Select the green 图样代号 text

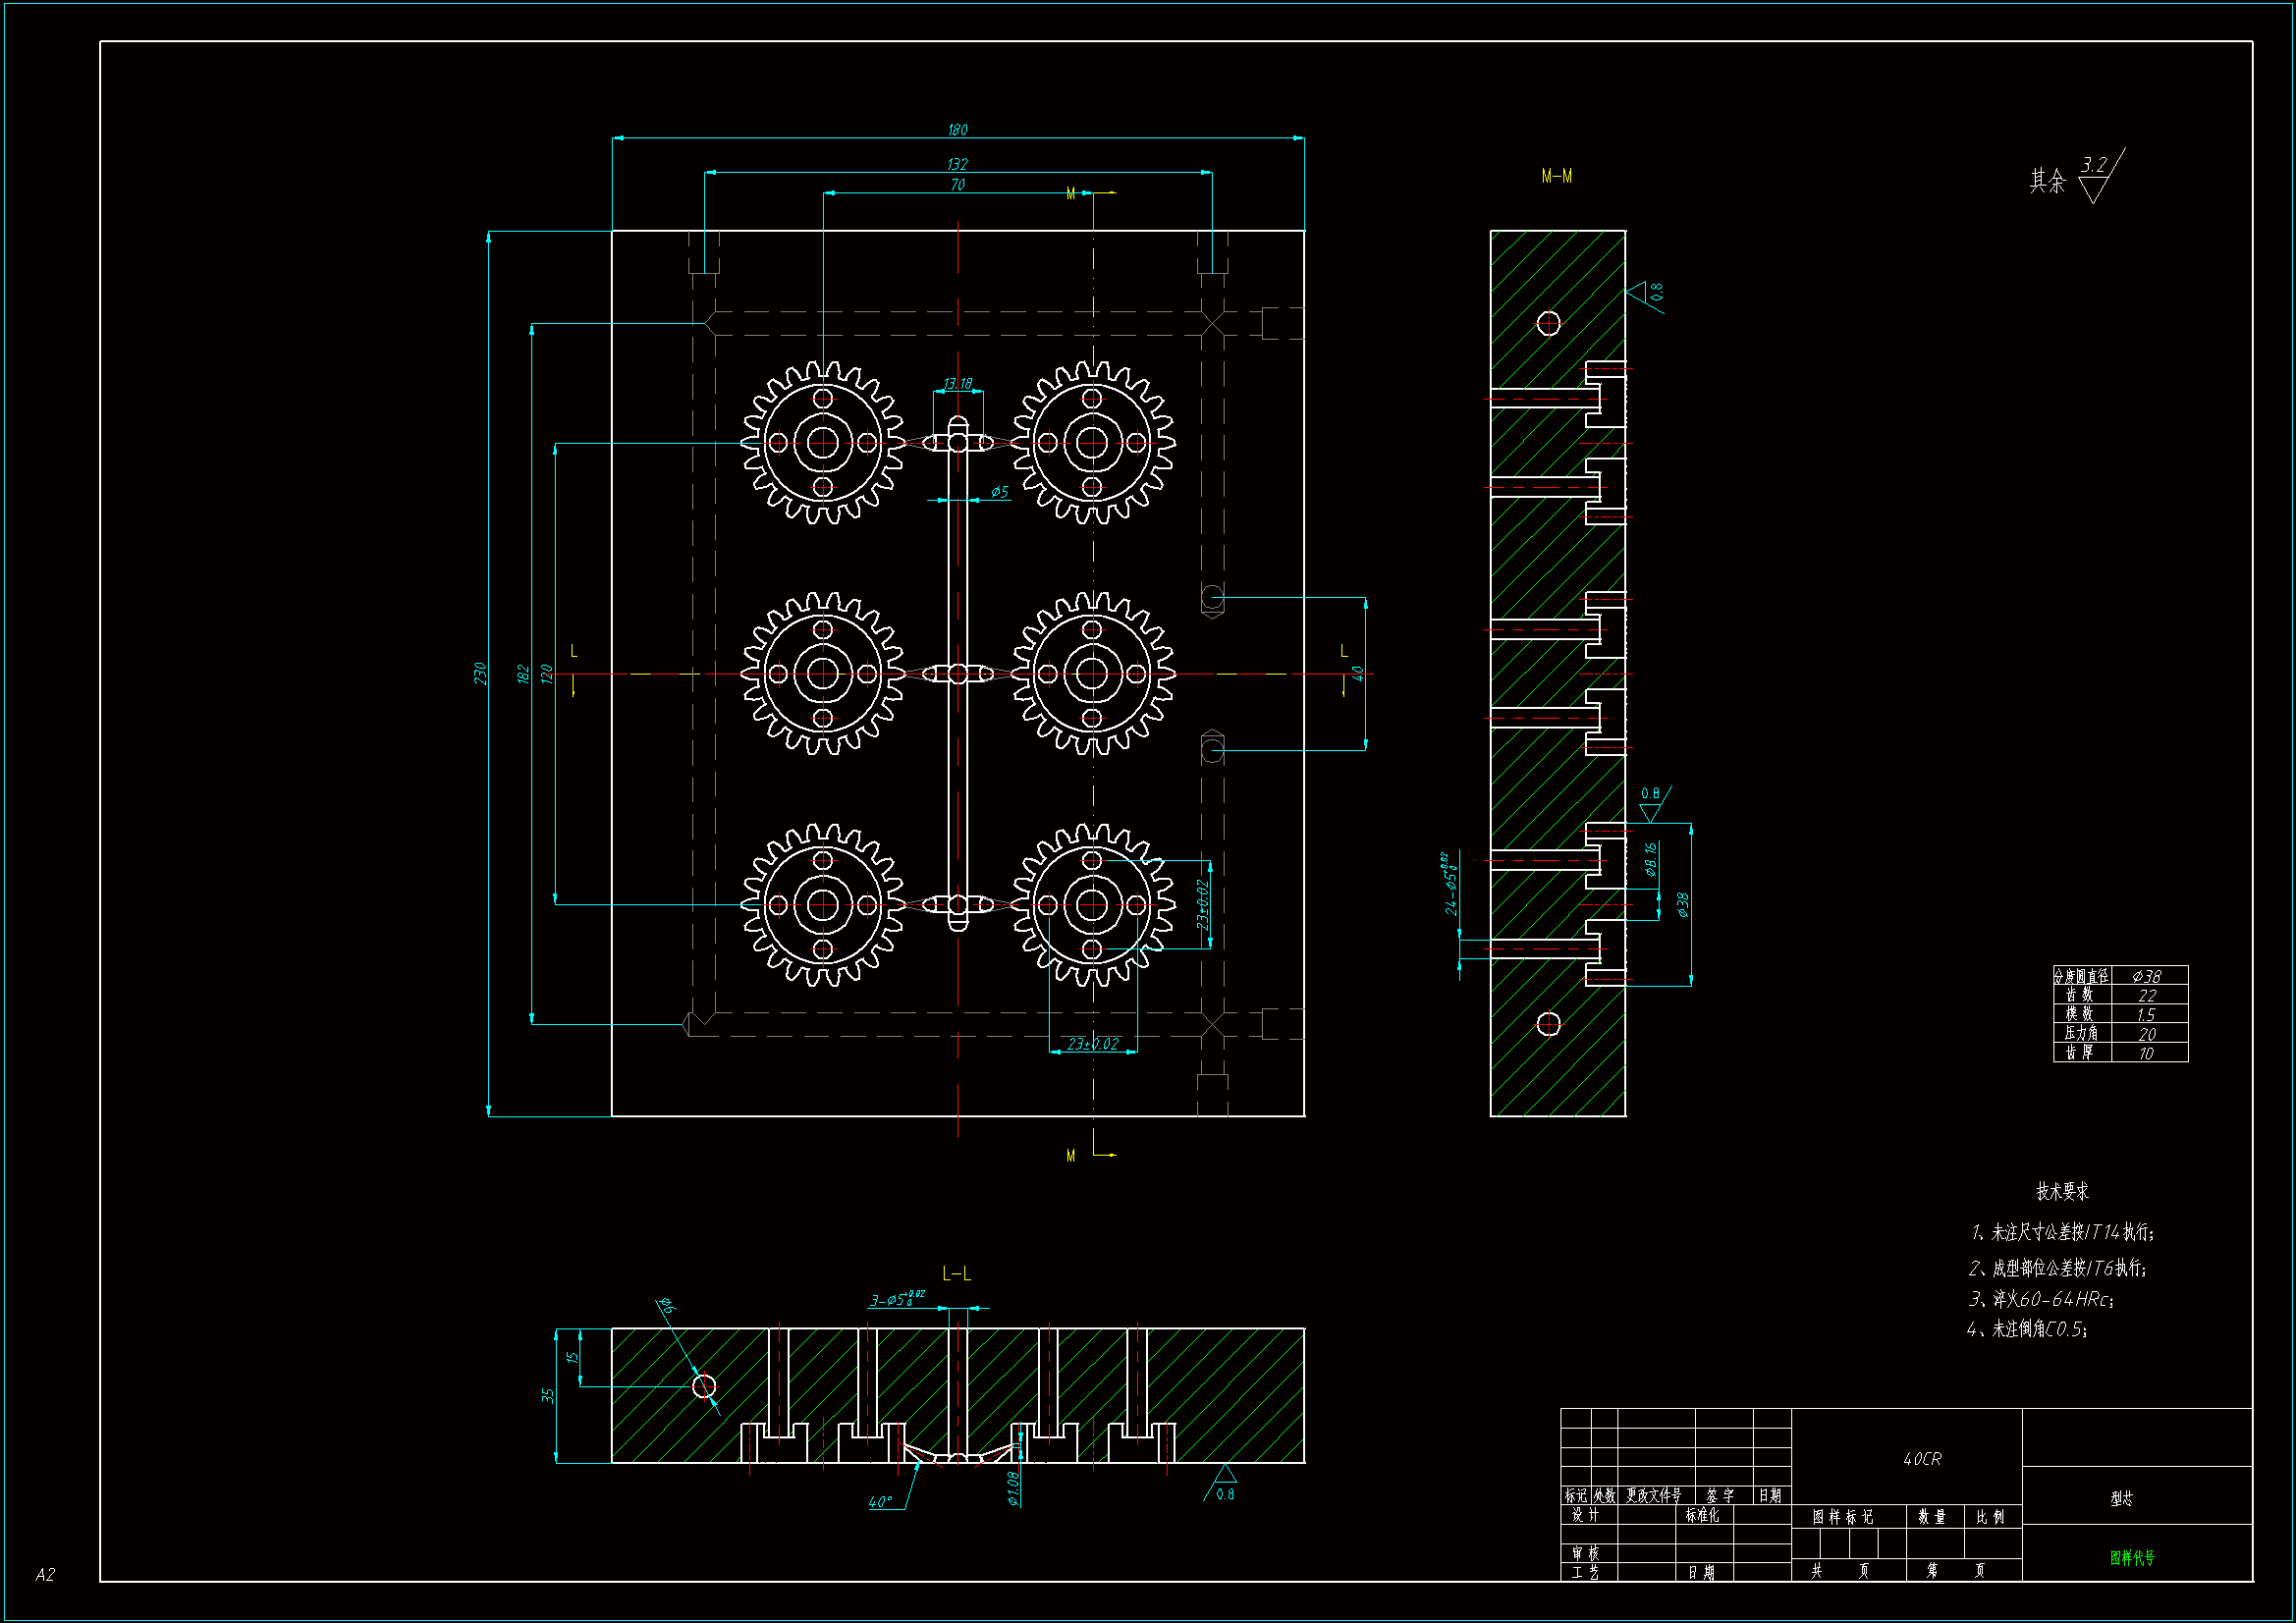[2131, 1557]
